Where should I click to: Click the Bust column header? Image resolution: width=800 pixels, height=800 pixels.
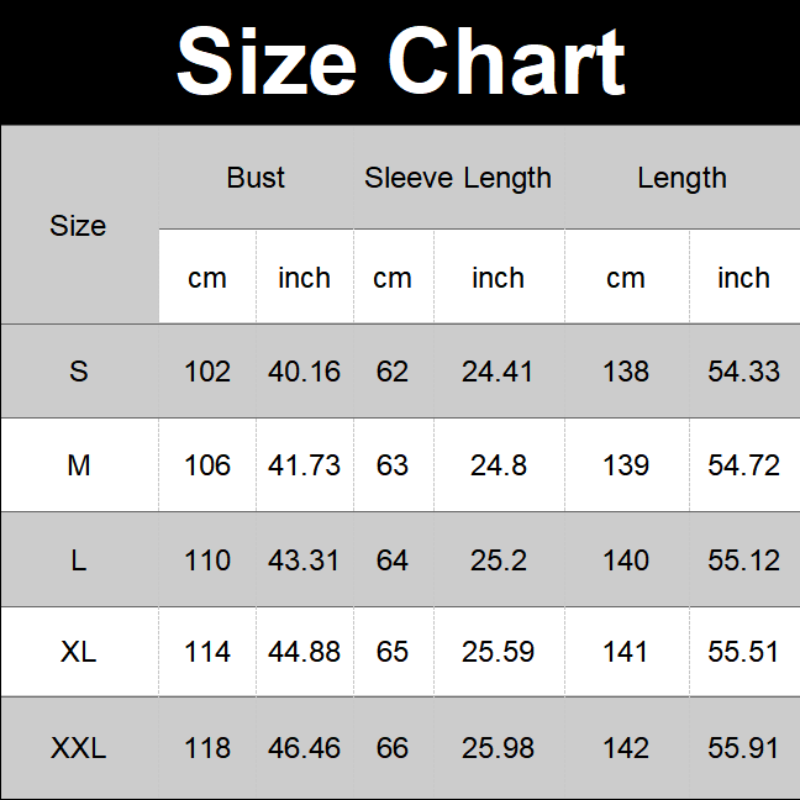coord(256,178)
